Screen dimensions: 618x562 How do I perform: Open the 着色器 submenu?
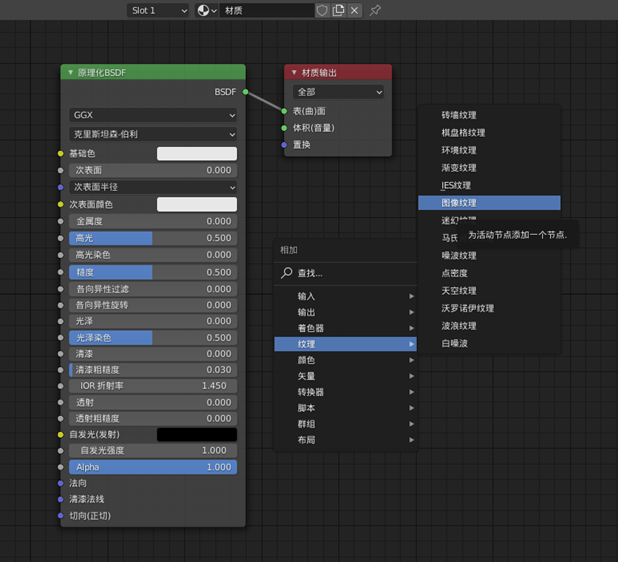[x=345, y=328]
